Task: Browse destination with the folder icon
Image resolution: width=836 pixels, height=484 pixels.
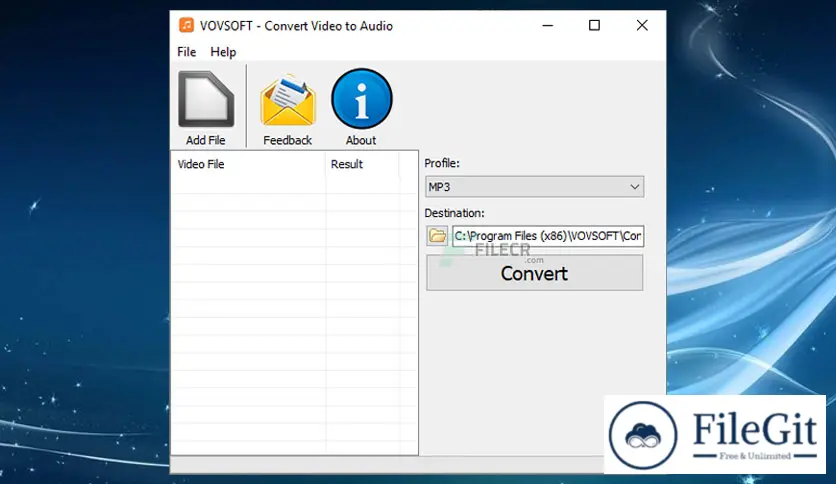Action: pos(437,236)
